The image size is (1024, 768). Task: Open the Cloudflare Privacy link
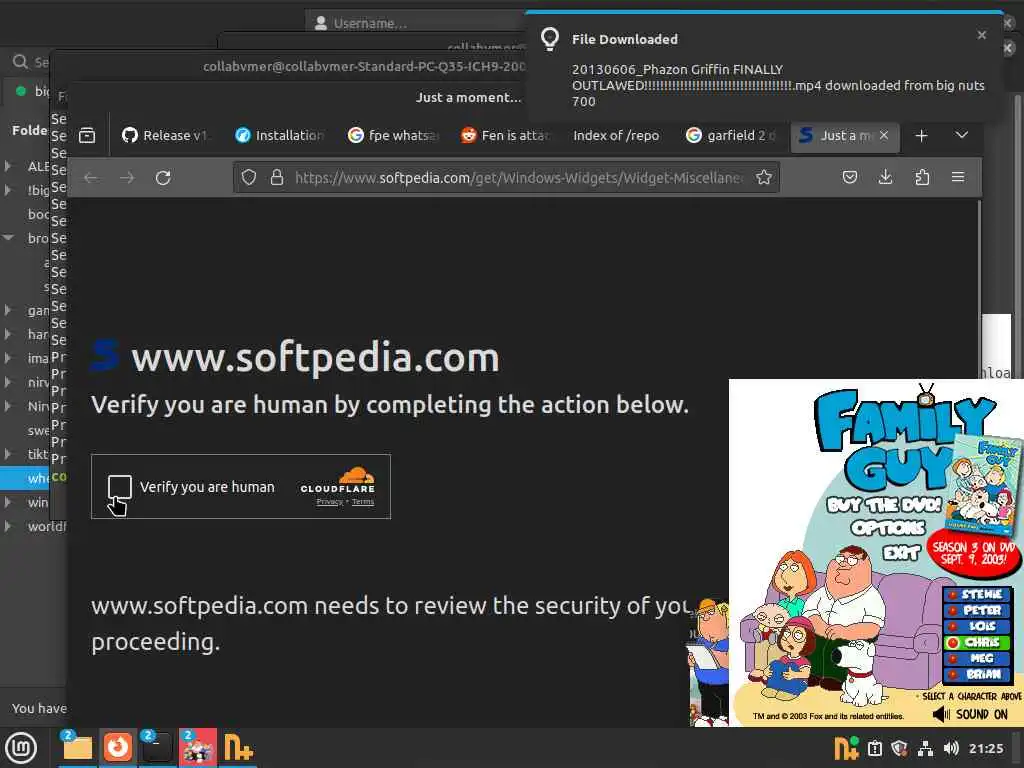pos(330,502)
